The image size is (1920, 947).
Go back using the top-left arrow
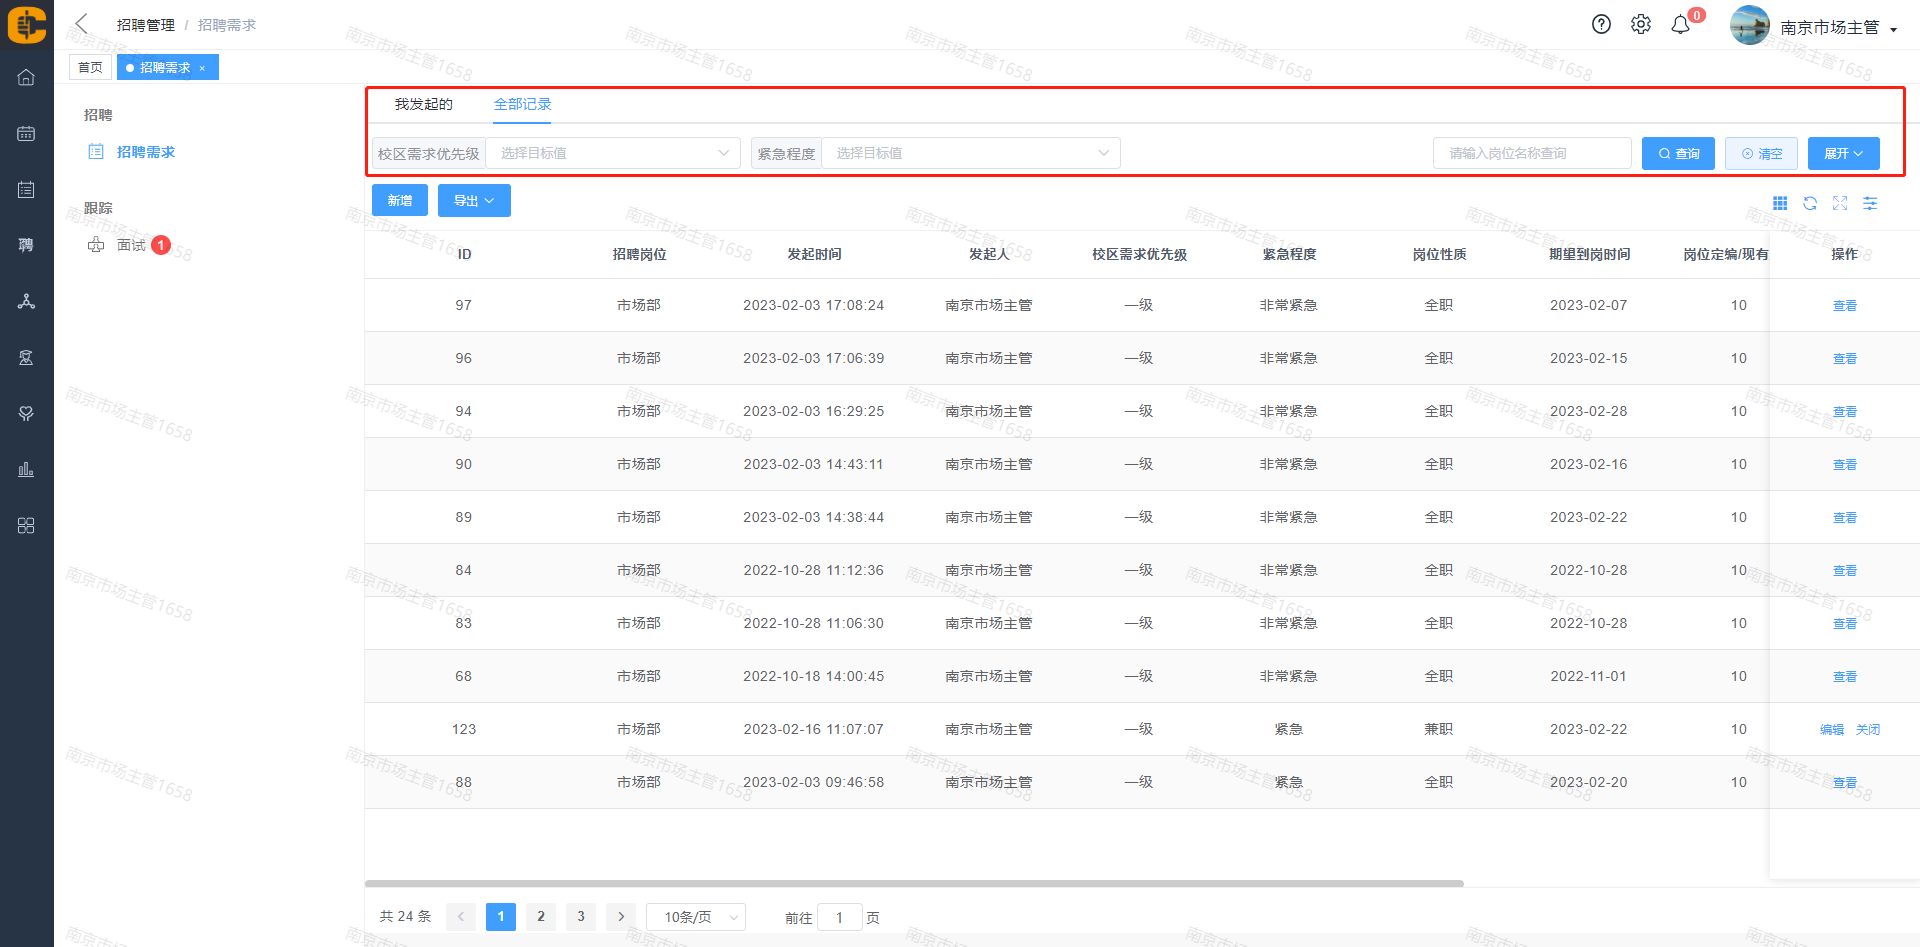coord(82,24)
